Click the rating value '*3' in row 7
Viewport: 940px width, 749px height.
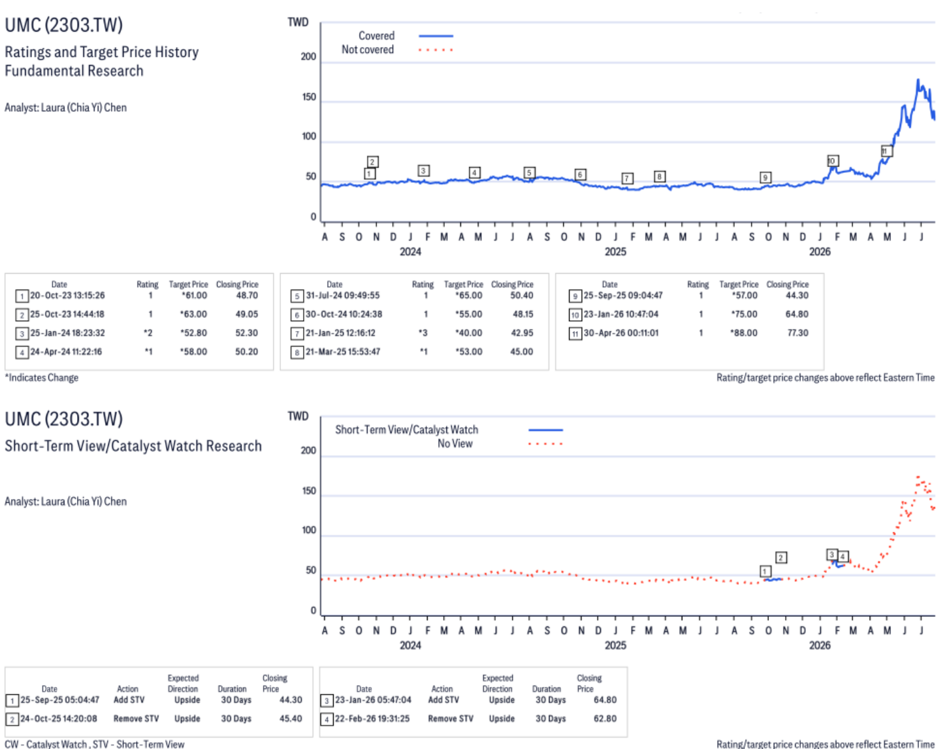423,333
